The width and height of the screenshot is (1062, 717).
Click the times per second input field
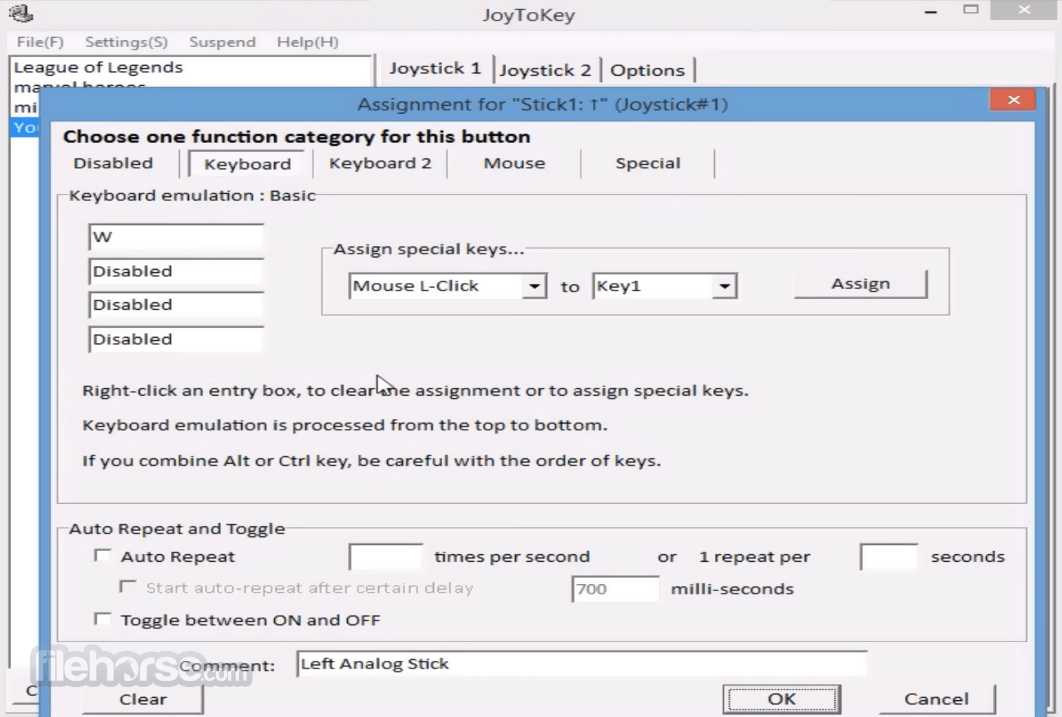386,557
